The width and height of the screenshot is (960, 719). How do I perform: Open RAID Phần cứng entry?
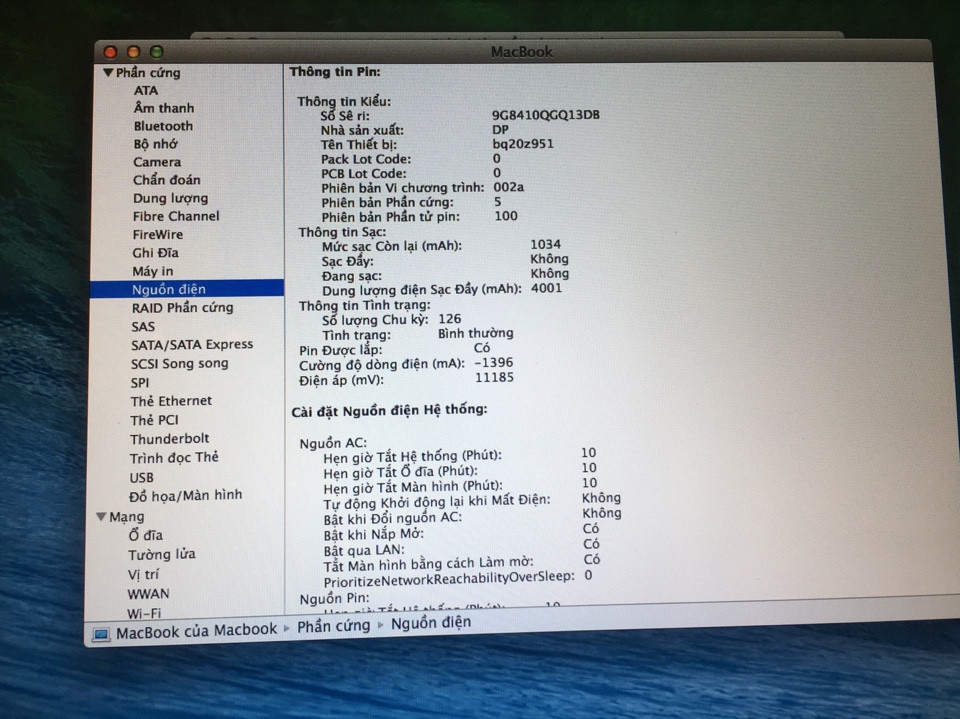182,307
